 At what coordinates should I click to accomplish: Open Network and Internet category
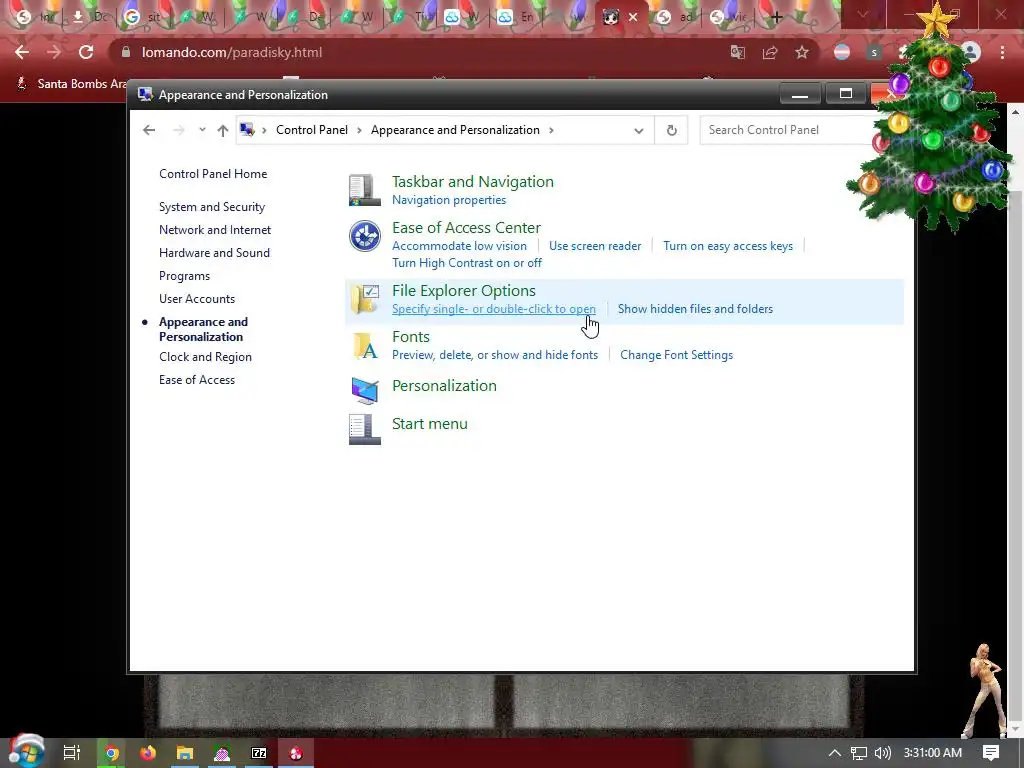[x=215, y=230]
